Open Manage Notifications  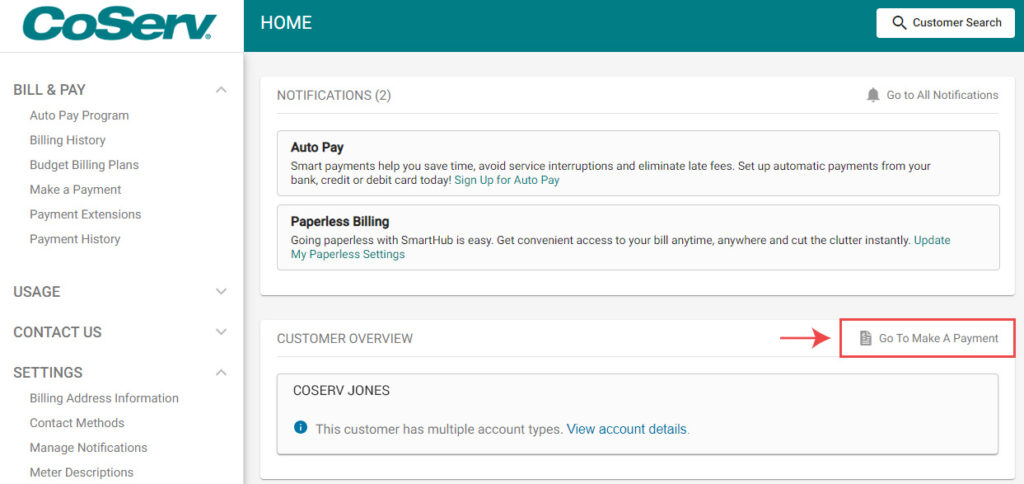click(88, 448)
